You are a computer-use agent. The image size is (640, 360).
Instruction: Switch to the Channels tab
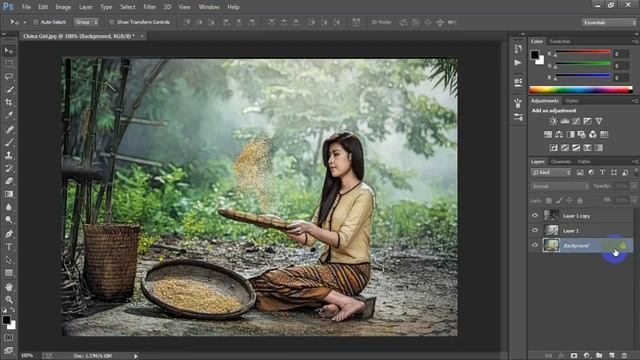coord(561,162)
